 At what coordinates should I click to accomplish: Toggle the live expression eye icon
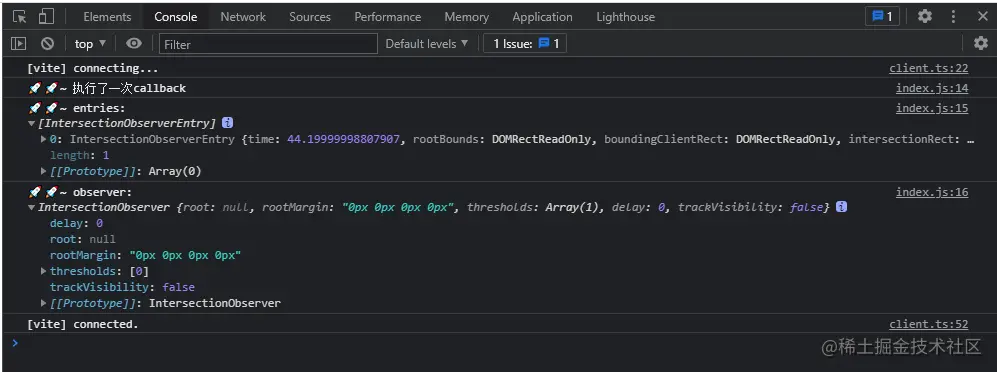tap(134, 43)
